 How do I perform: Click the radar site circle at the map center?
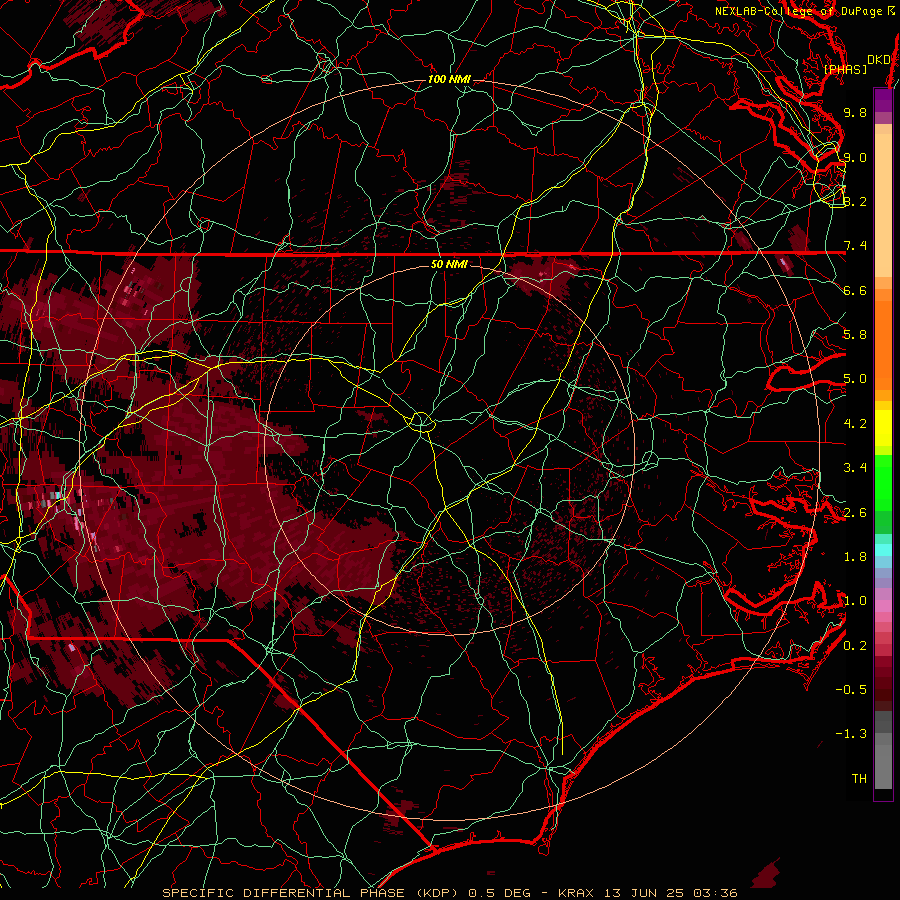click(x=421, y=421)
